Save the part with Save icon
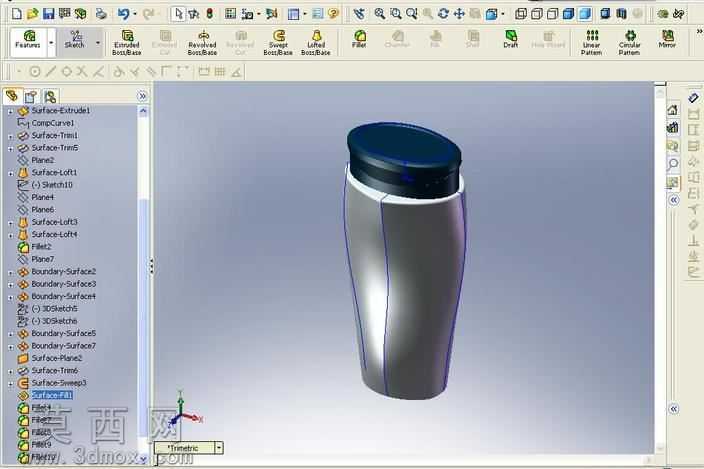The image size is (704, 469). [48, 14]
